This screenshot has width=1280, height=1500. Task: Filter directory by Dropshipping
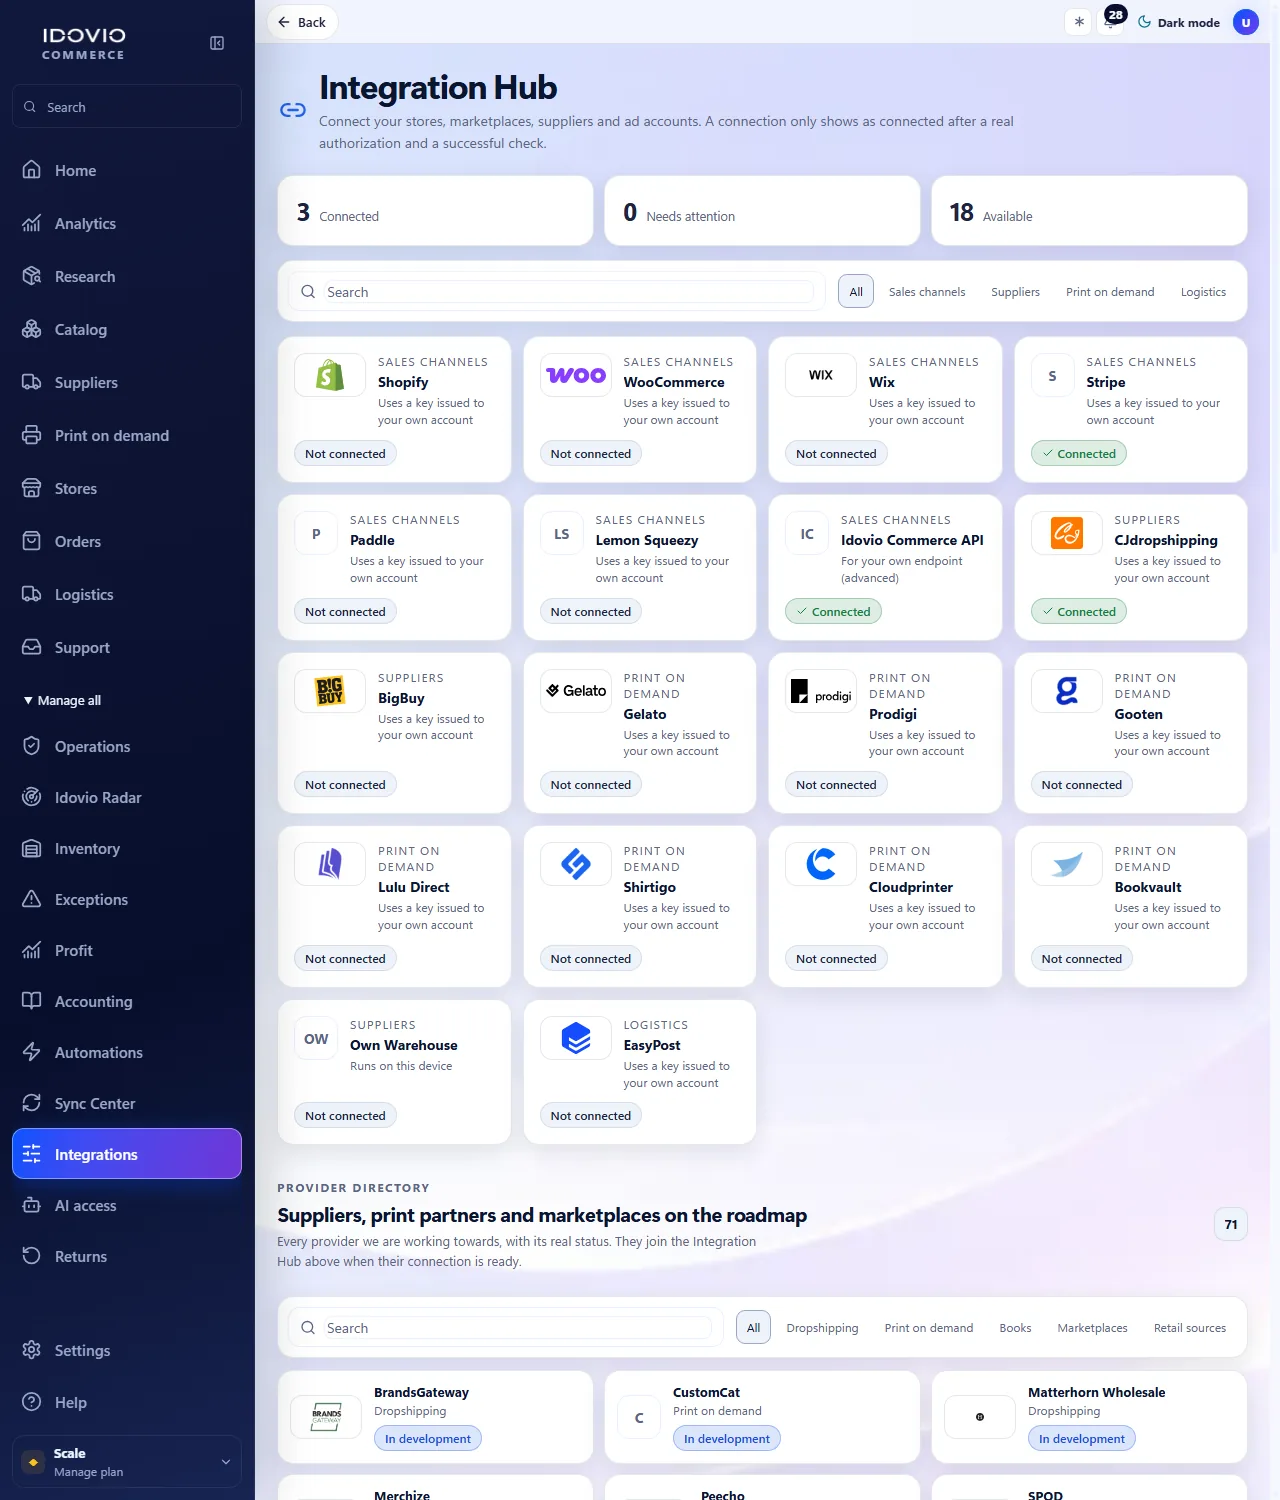[822, 1328]
